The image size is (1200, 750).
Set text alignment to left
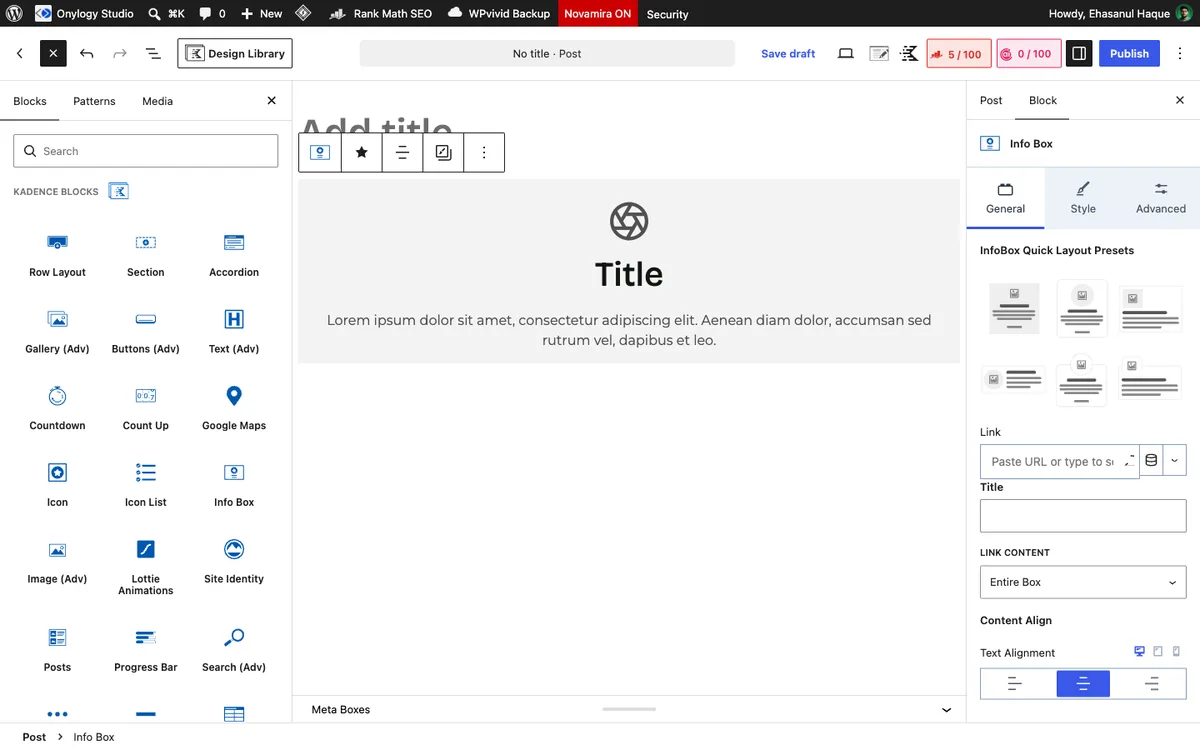(1014, 684)
